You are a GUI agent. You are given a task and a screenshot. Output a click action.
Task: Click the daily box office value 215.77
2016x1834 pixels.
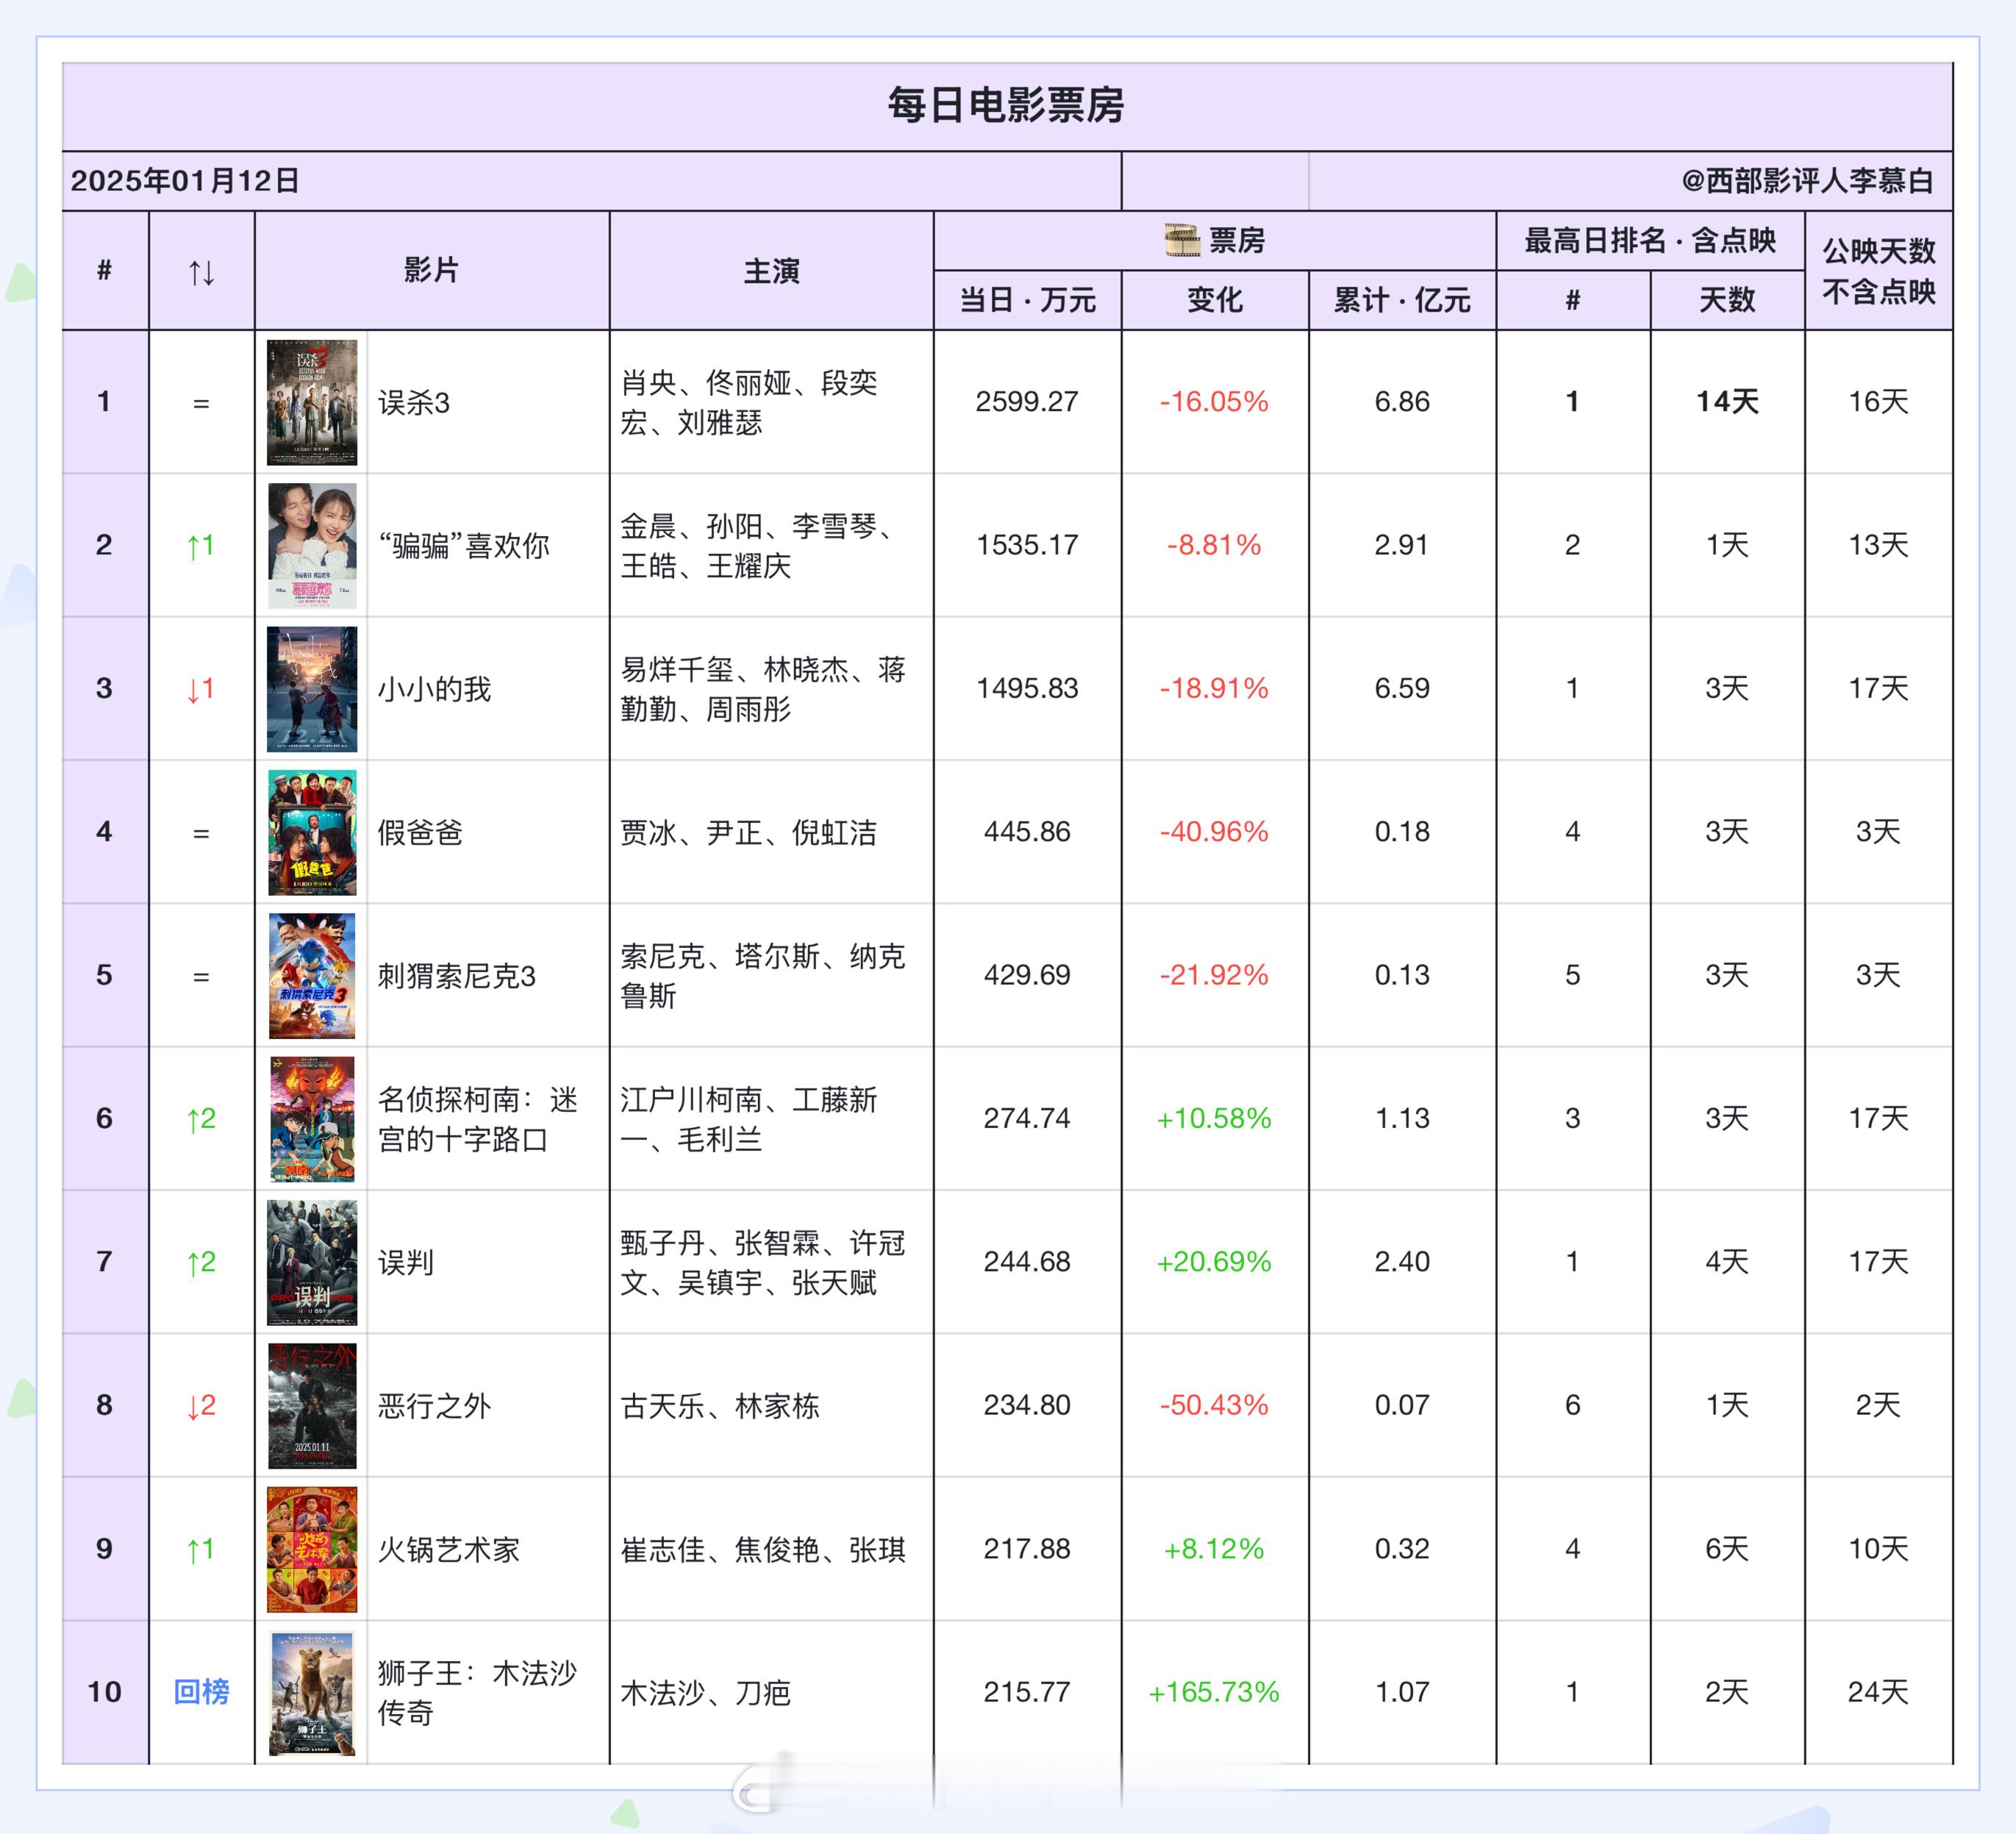point(1027,1692)
